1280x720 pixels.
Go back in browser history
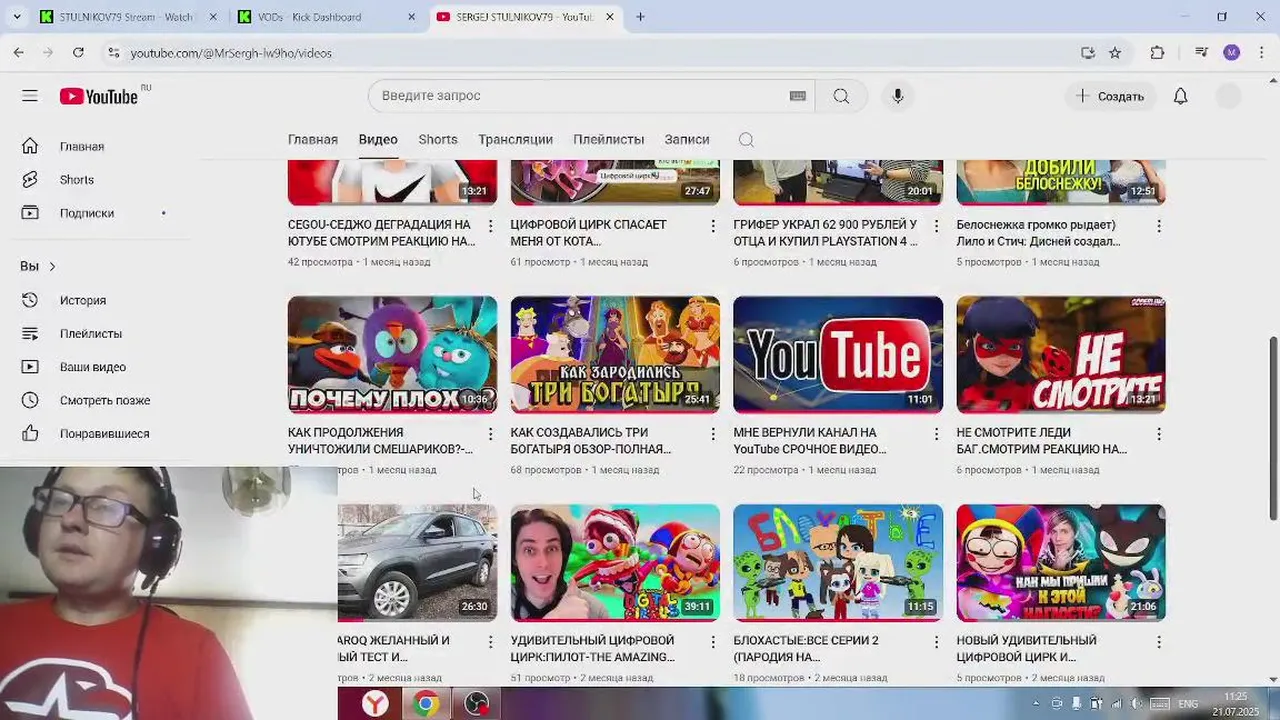pyautogui.click(x=19, y=53)
